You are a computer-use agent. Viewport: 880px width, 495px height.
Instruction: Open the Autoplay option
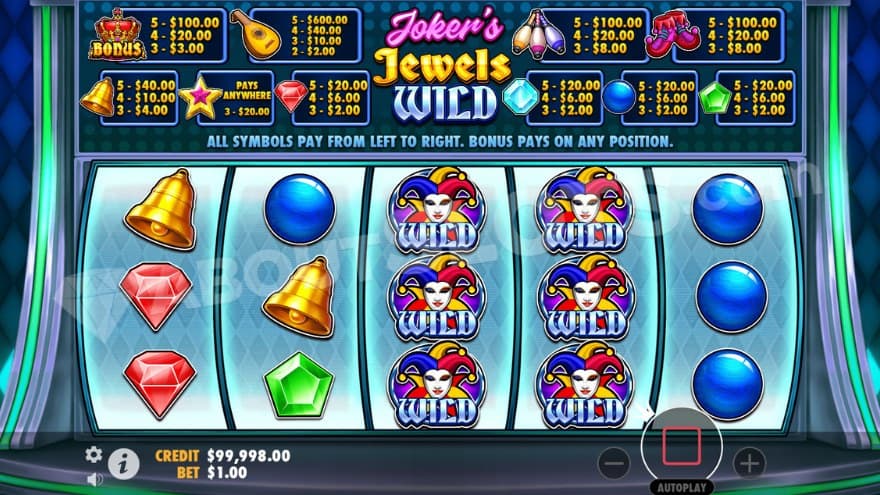click(x=681, y=487)
